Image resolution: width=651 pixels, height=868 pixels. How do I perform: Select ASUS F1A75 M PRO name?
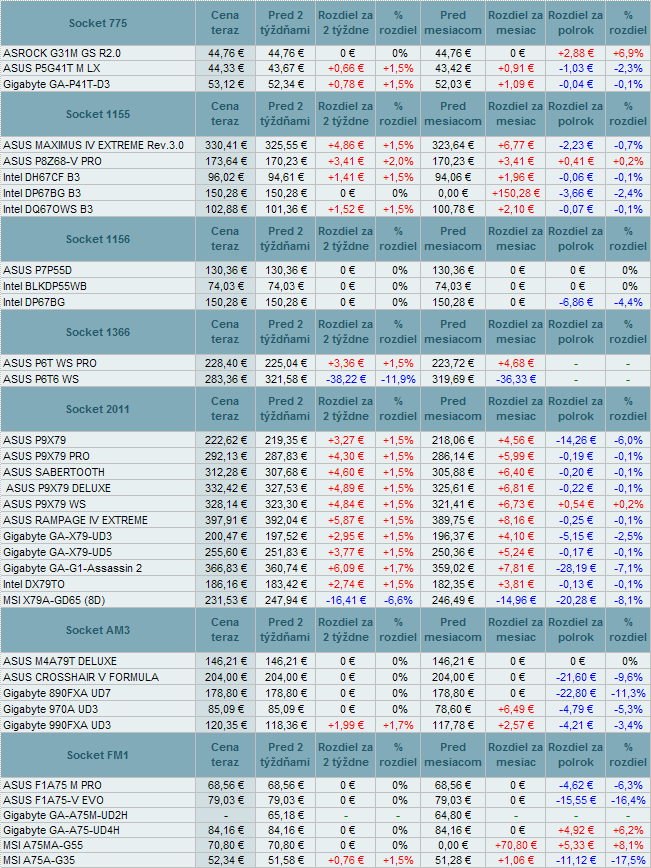click(52, 785)
